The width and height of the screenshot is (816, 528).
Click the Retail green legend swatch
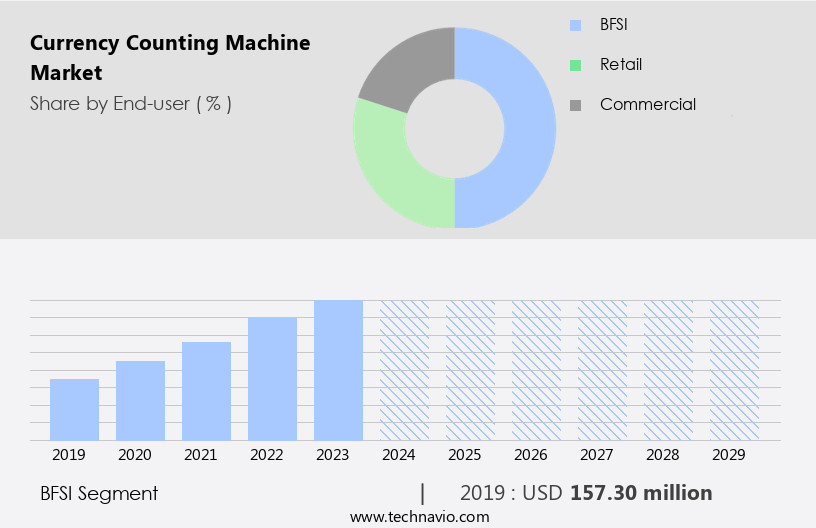(575, 65)
